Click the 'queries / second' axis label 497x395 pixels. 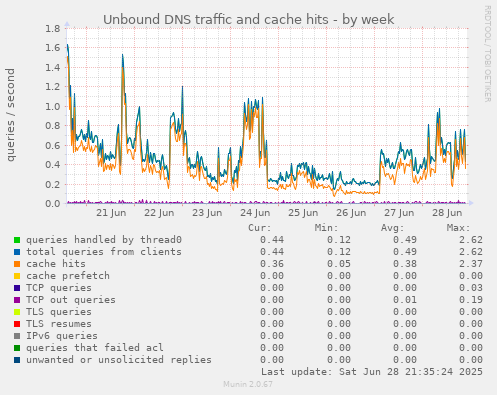coord(11,115)
